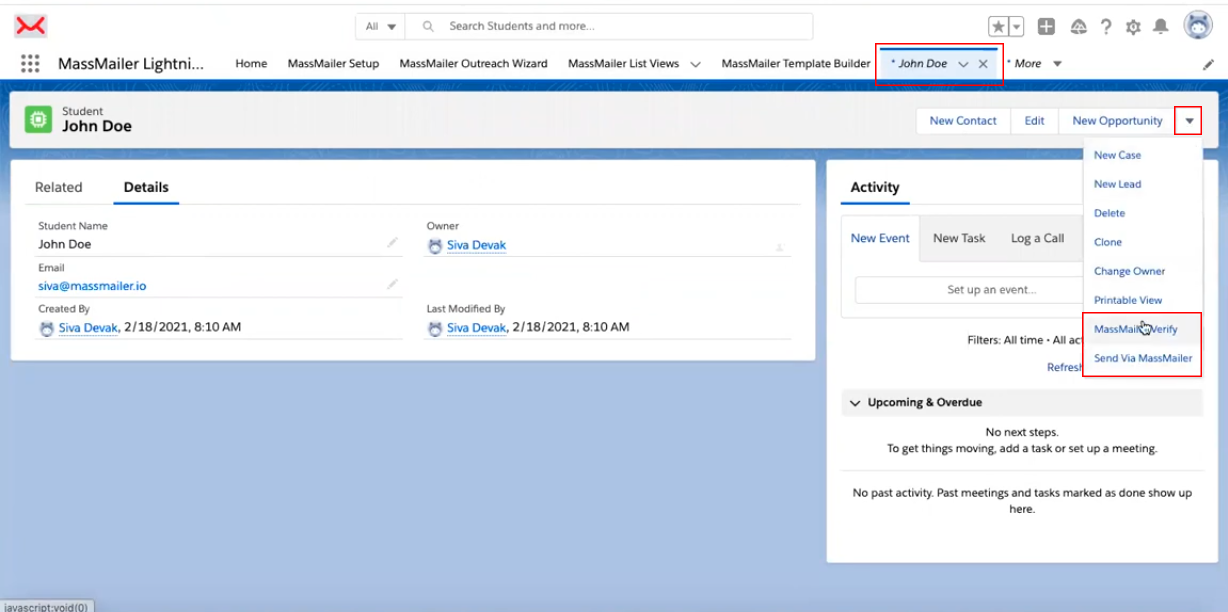Edit Email field with pencil icon

click(x=393, y=284)
